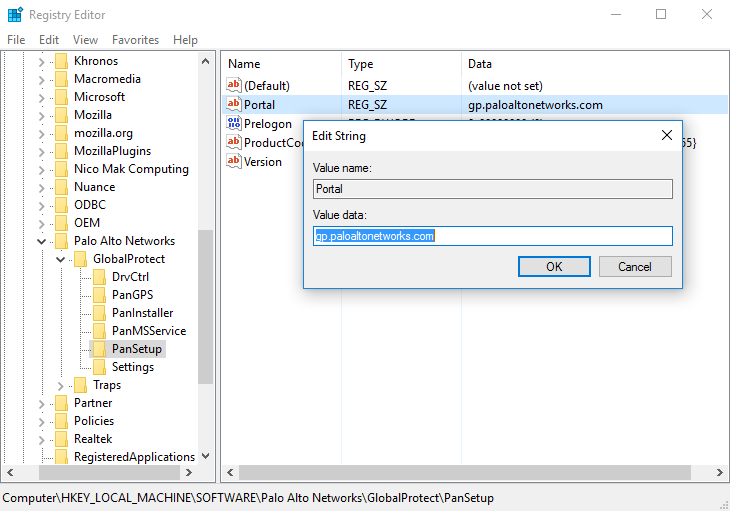Screen dimensions: 730x511
Task: Click the gp.paloaltonetworks.com data cell of the Portal row
Action: pyautogui.click(x=535, y=105)
